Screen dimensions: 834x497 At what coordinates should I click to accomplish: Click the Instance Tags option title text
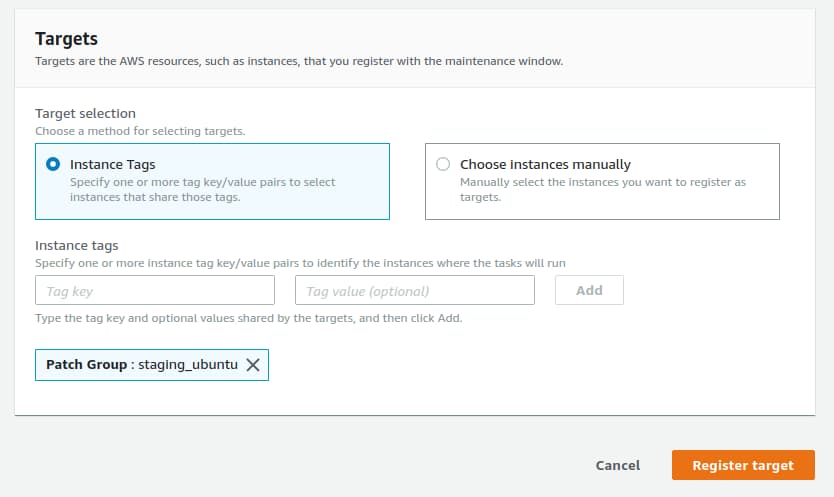112,164
